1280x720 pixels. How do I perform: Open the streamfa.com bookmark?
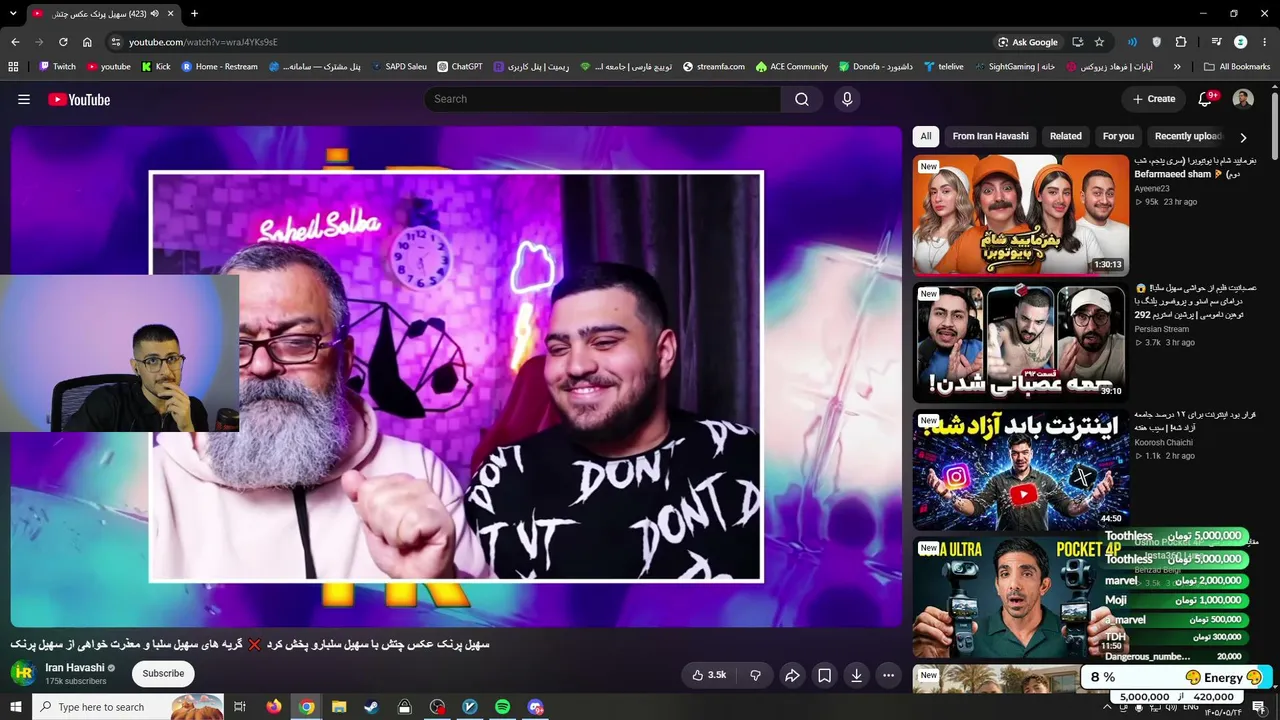coord(714,67)
